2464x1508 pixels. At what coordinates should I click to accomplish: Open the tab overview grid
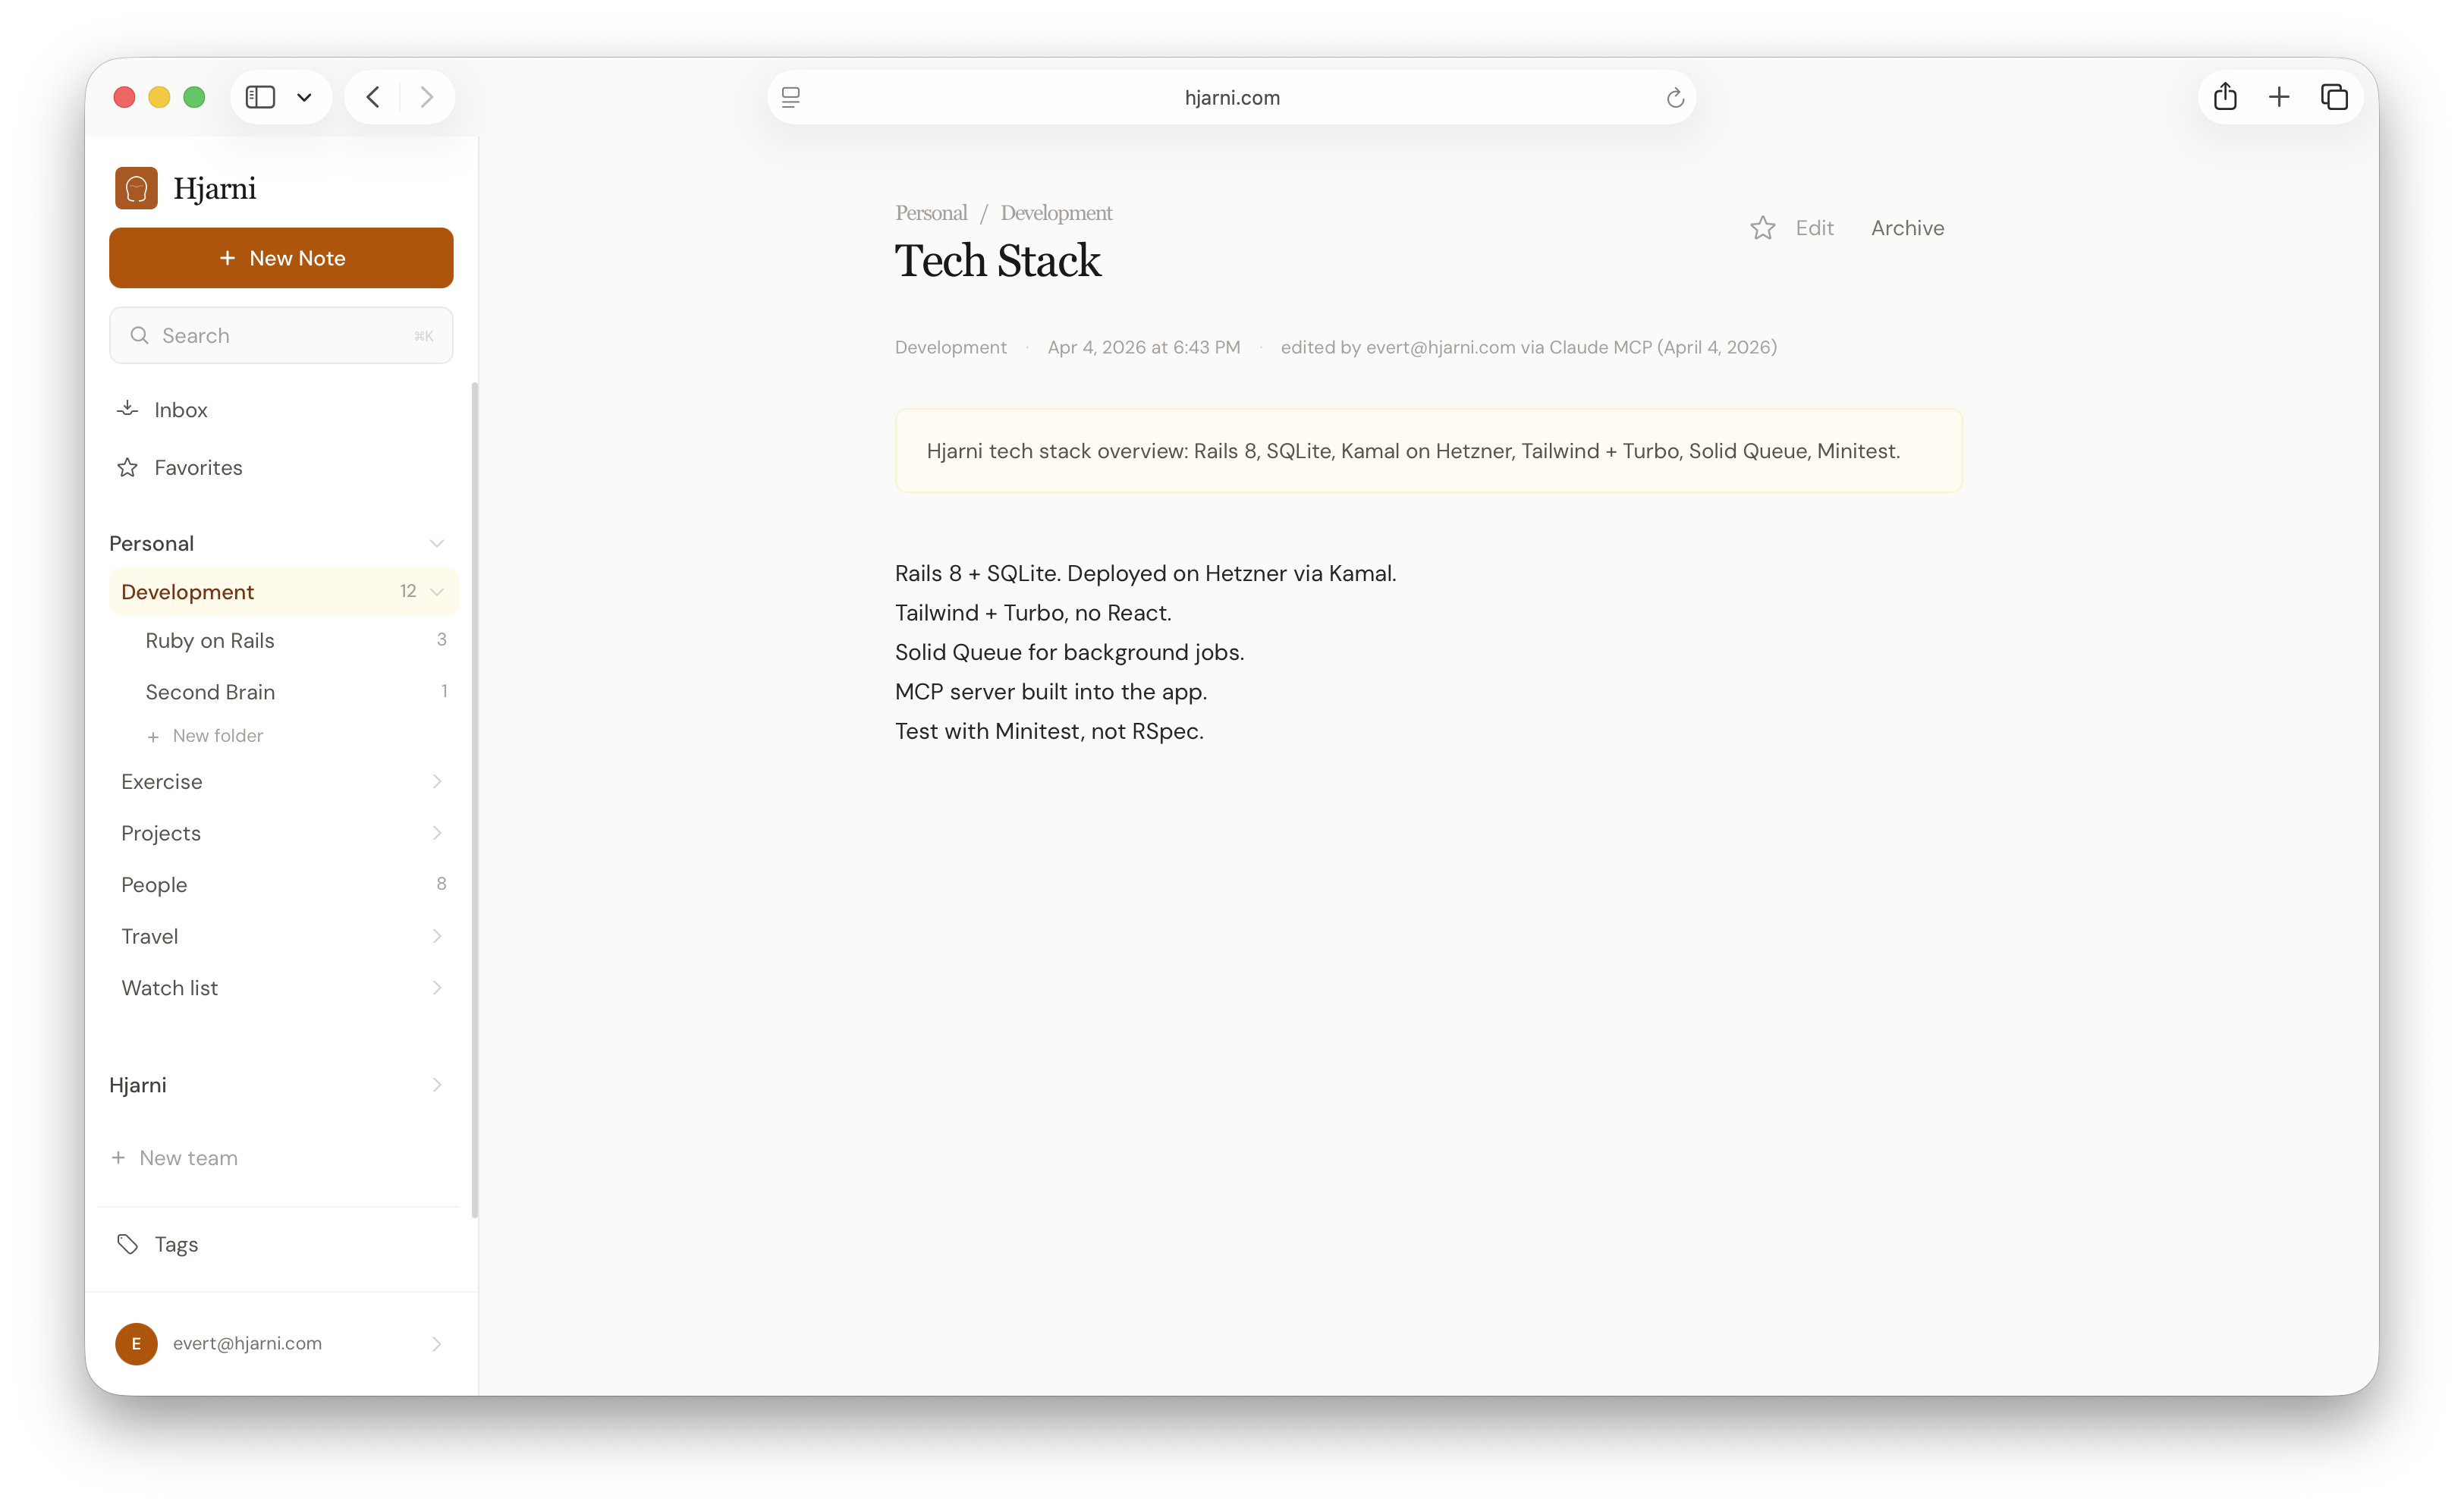(x=2336, y=97)
